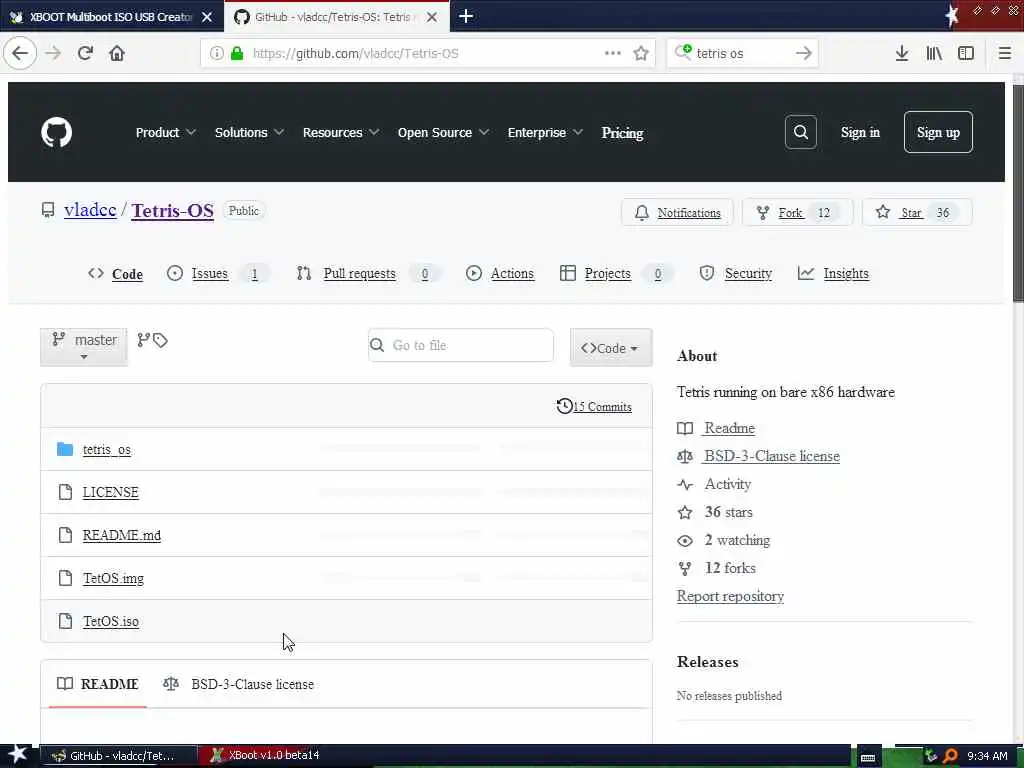Open the Issues tab

[218, 274]
